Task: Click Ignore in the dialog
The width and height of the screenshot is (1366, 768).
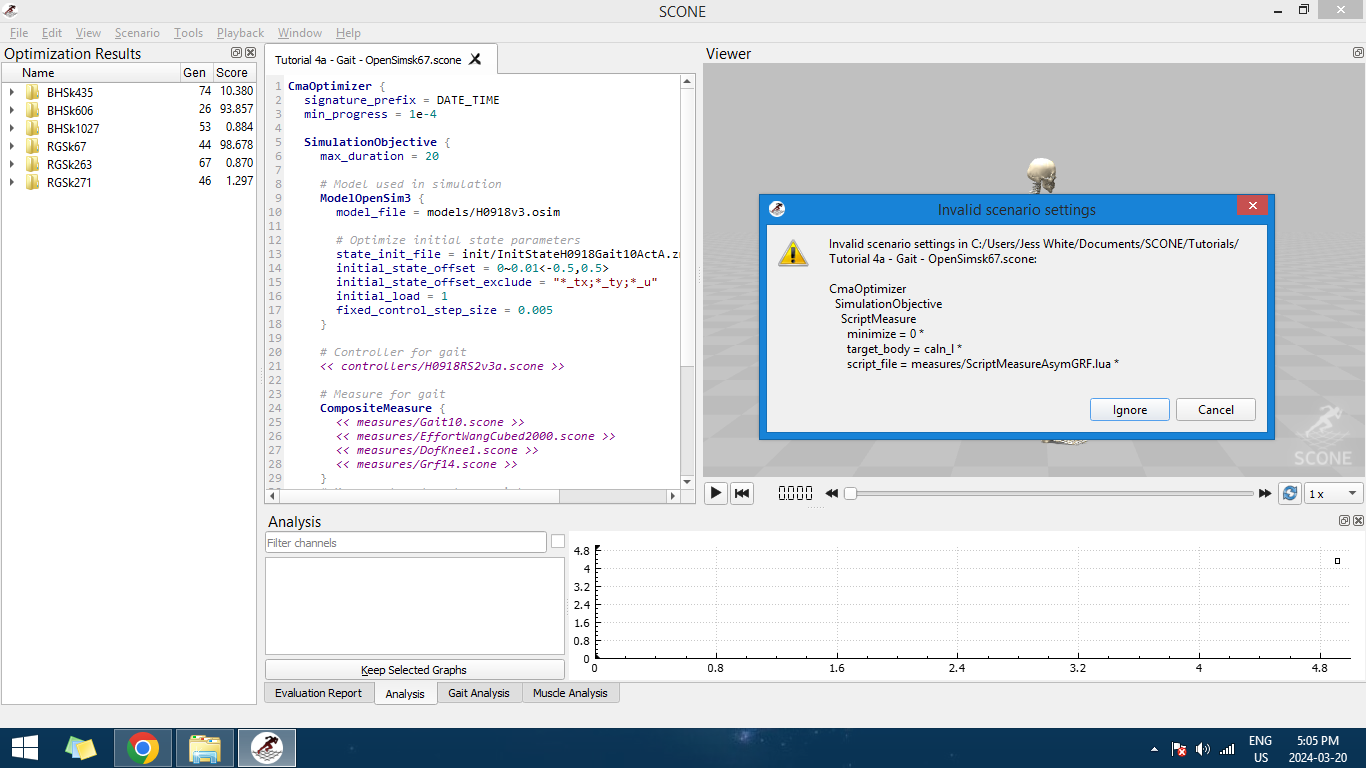Action: click(1130, 409)
